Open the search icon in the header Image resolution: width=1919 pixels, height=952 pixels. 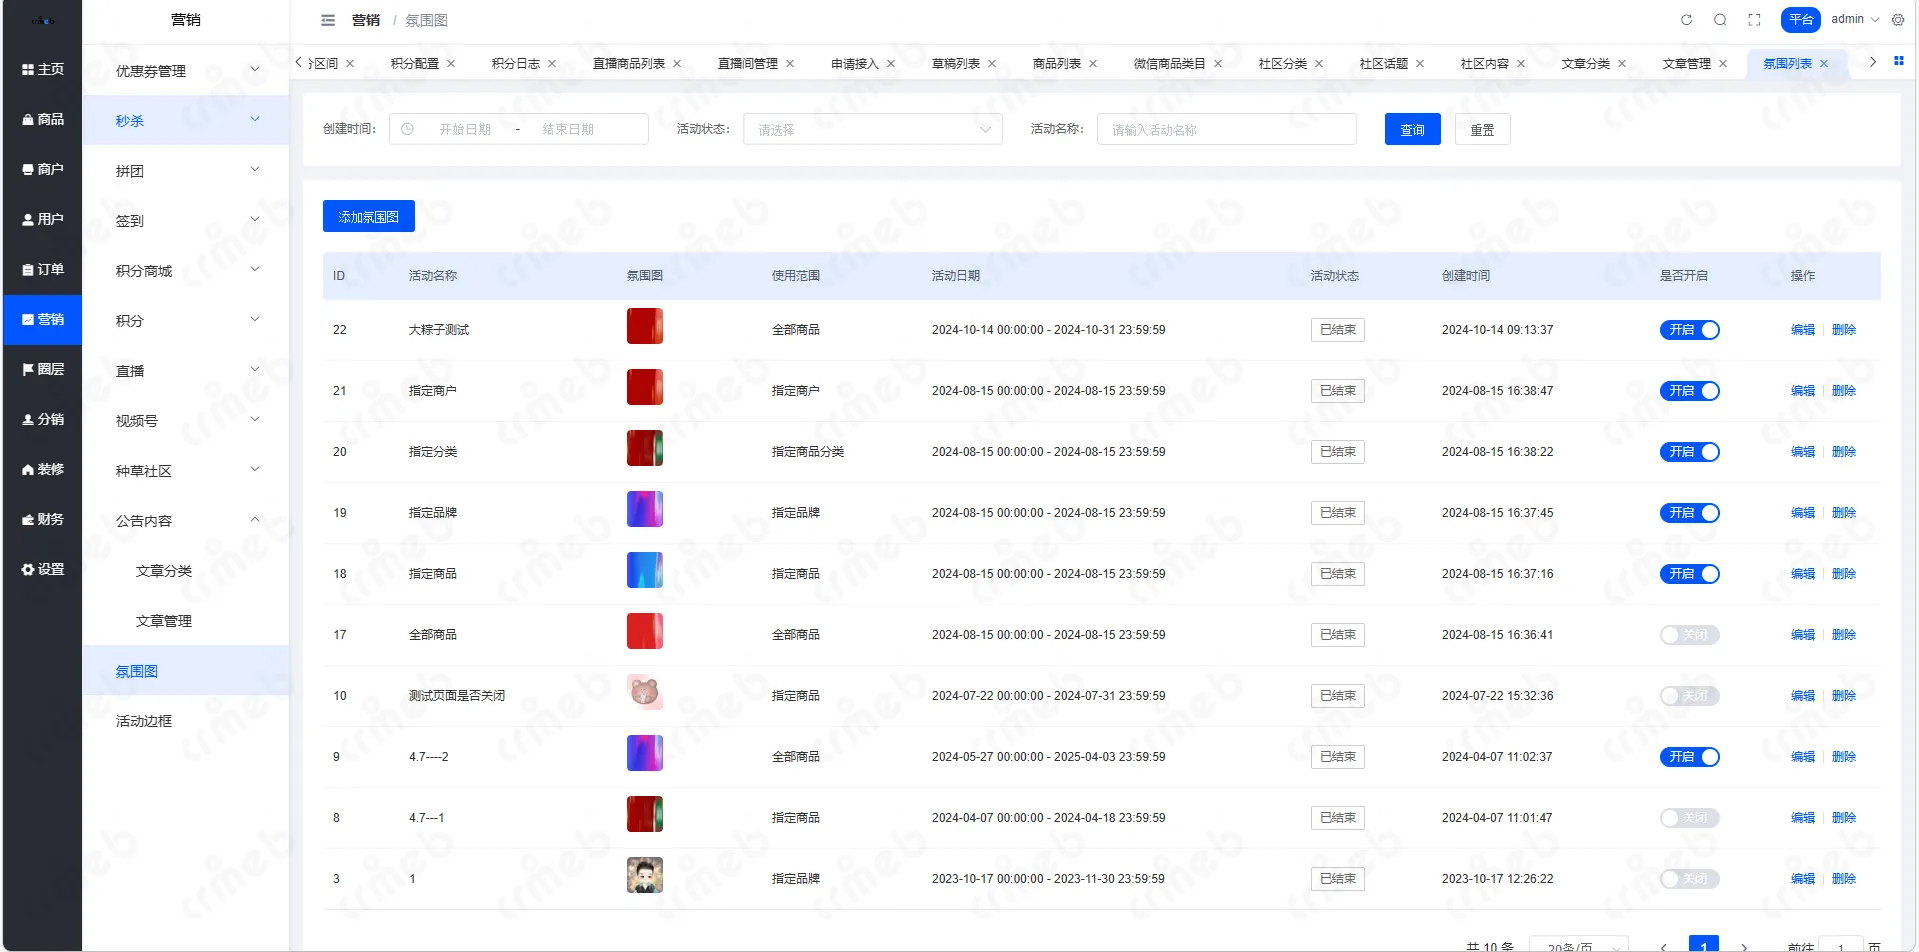[1720, 20]
